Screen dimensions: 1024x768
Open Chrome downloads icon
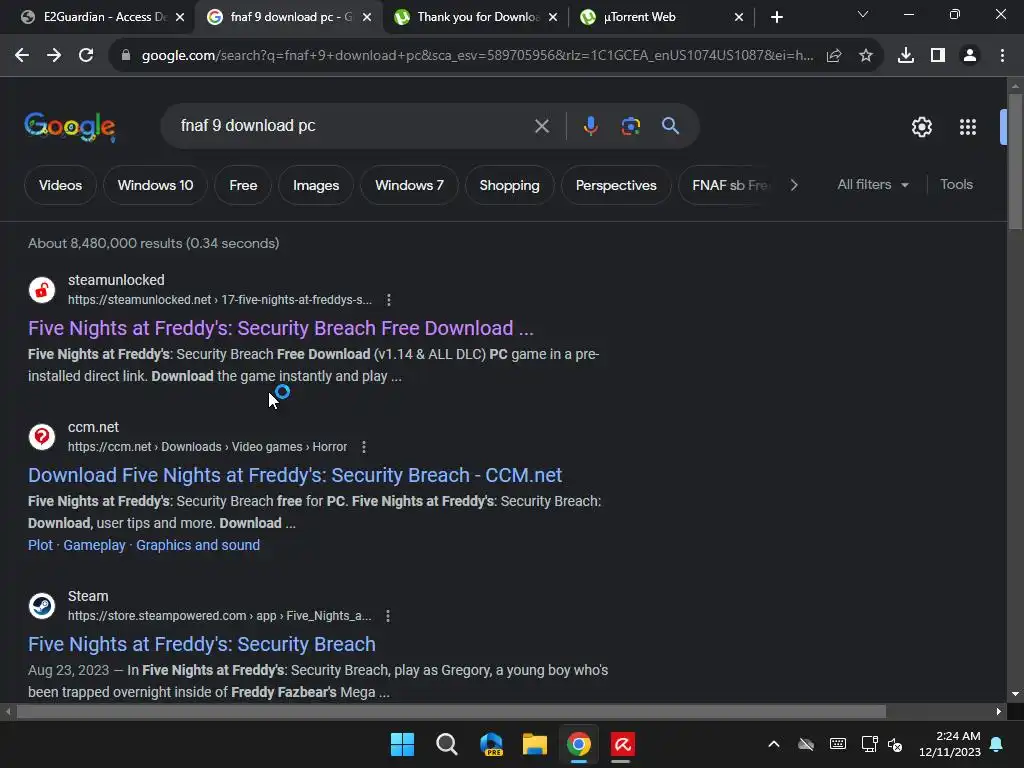[906, 56]
